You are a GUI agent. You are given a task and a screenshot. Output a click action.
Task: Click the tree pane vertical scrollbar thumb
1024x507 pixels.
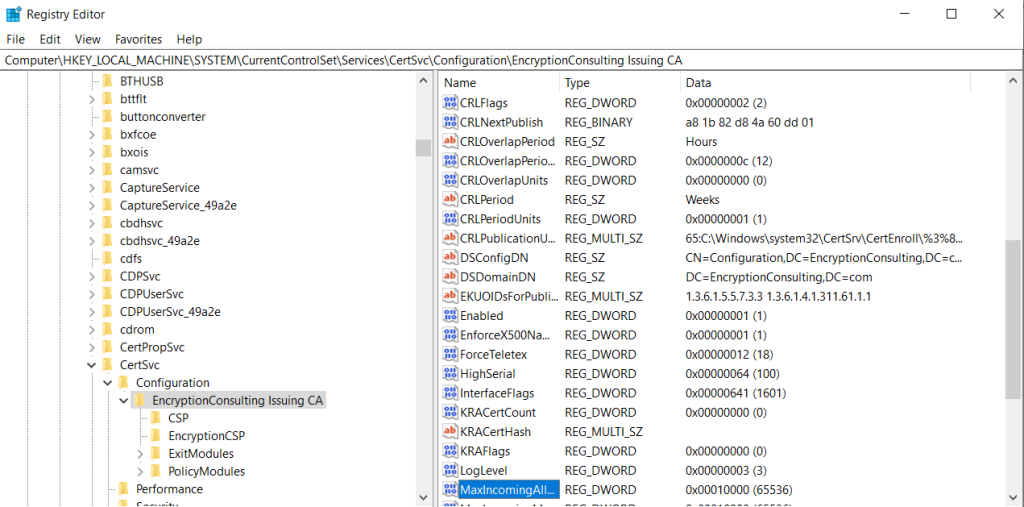pyautogui.click(x=423, y=148)
